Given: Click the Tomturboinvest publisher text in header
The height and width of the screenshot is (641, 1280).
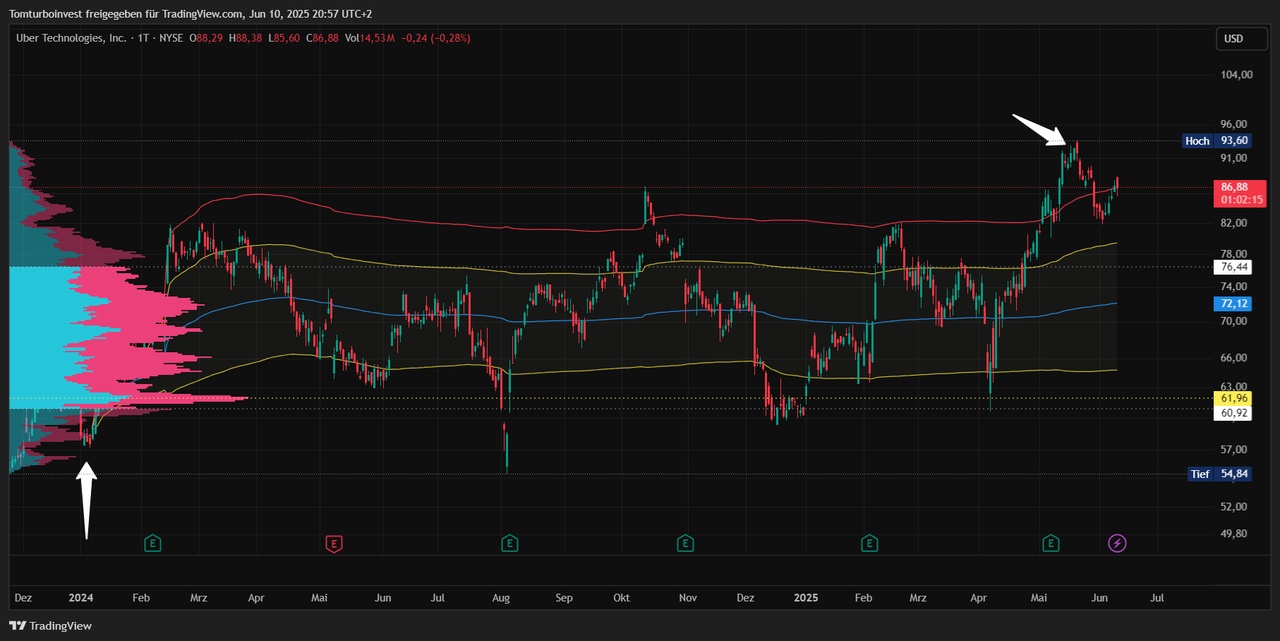Looking at the screenshot, I should click(48, 13).
